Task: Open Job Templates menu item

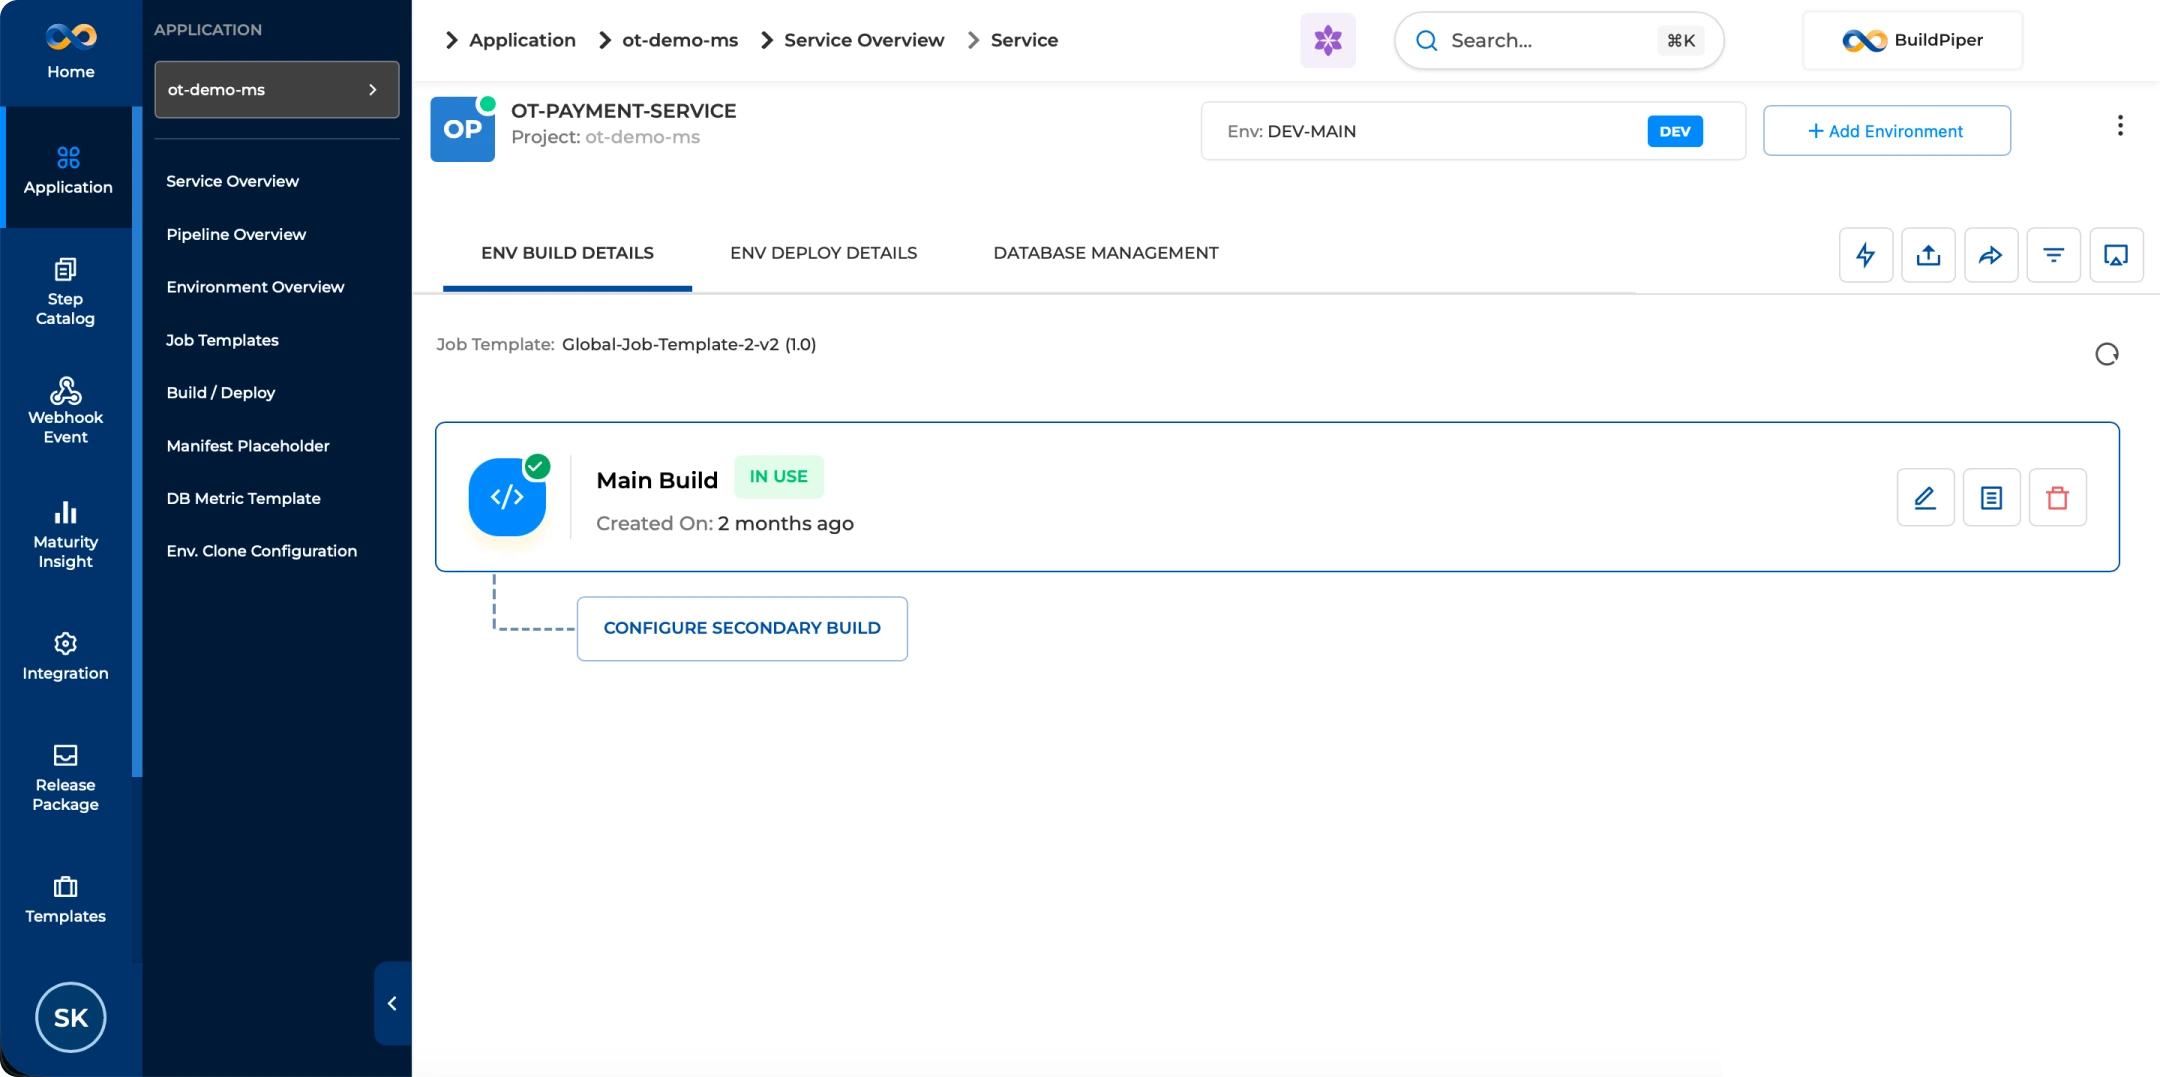Action: pos(222,340)
